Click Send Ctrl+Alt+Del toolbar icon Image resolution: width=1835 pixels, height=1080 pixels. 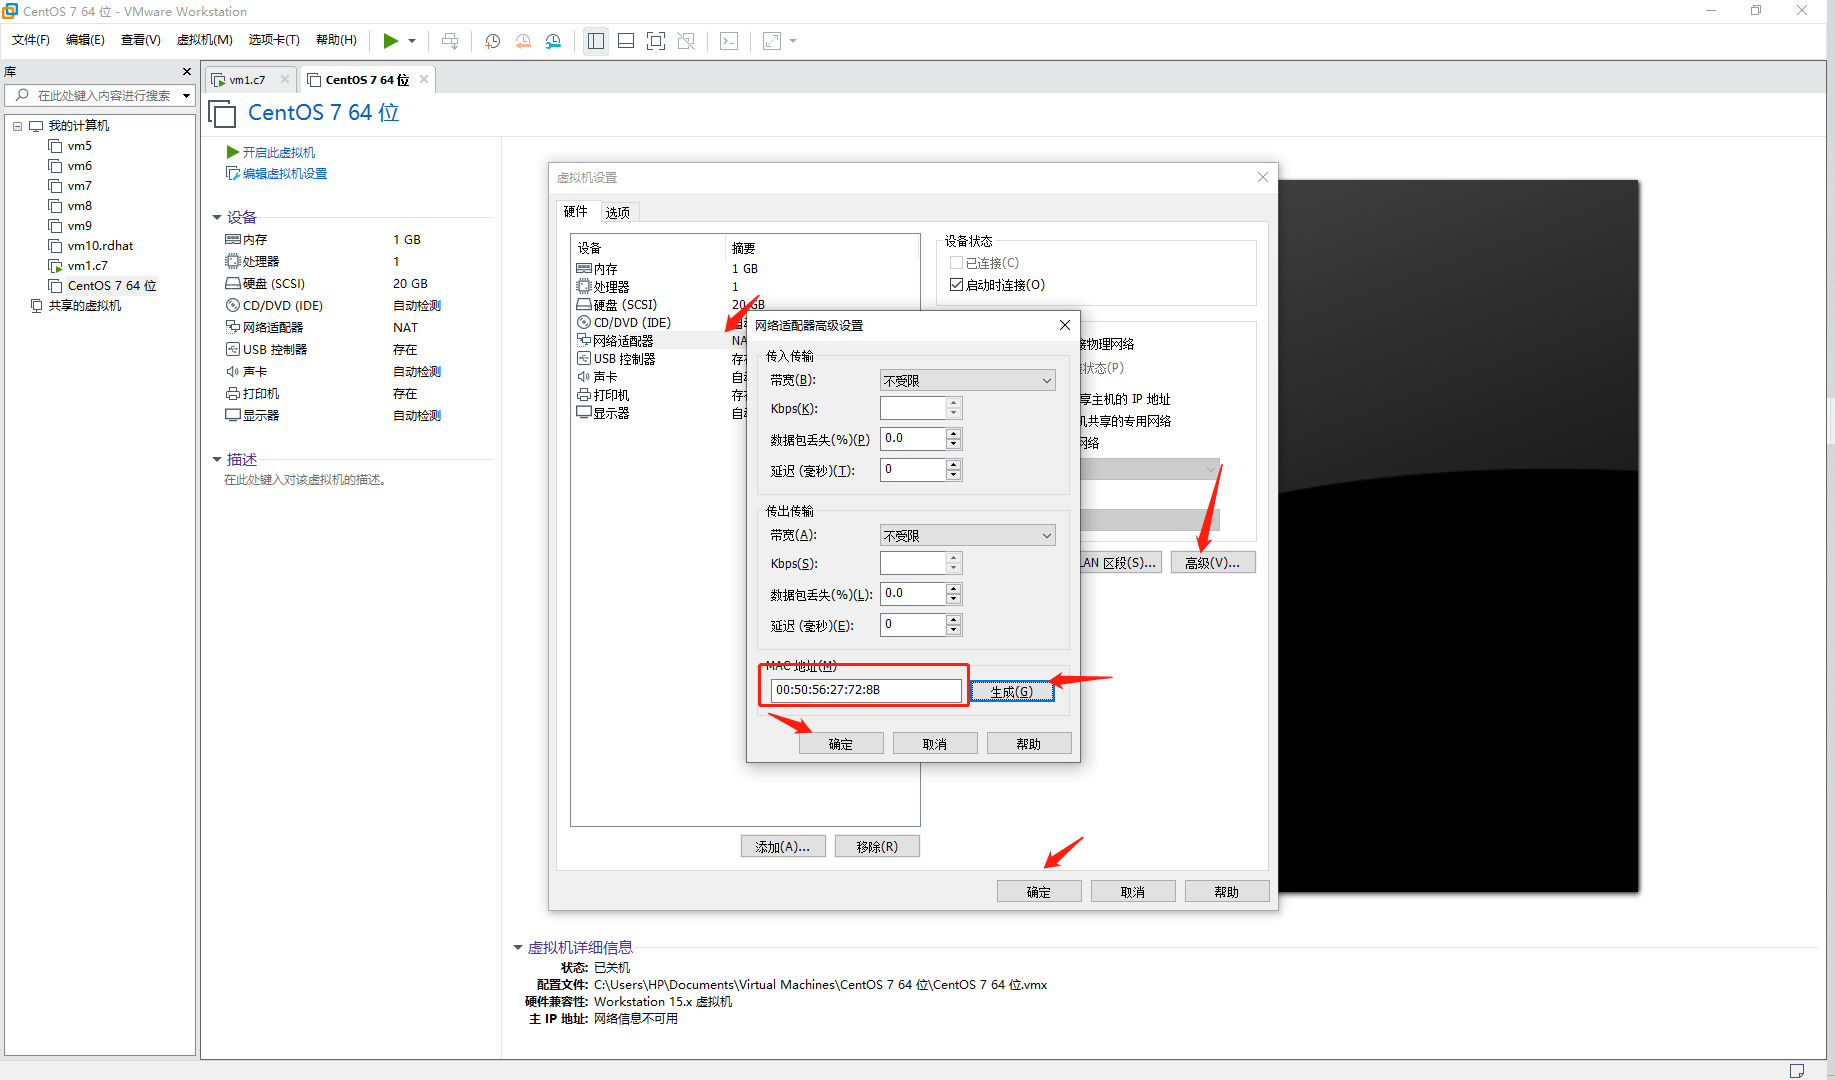450,41
